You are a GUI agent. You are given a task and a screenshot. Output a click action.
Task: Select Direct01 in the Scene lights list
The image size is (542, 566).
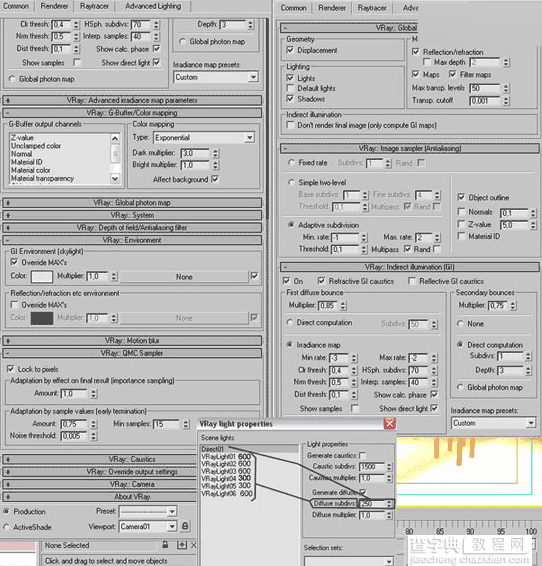pos(250,449)
